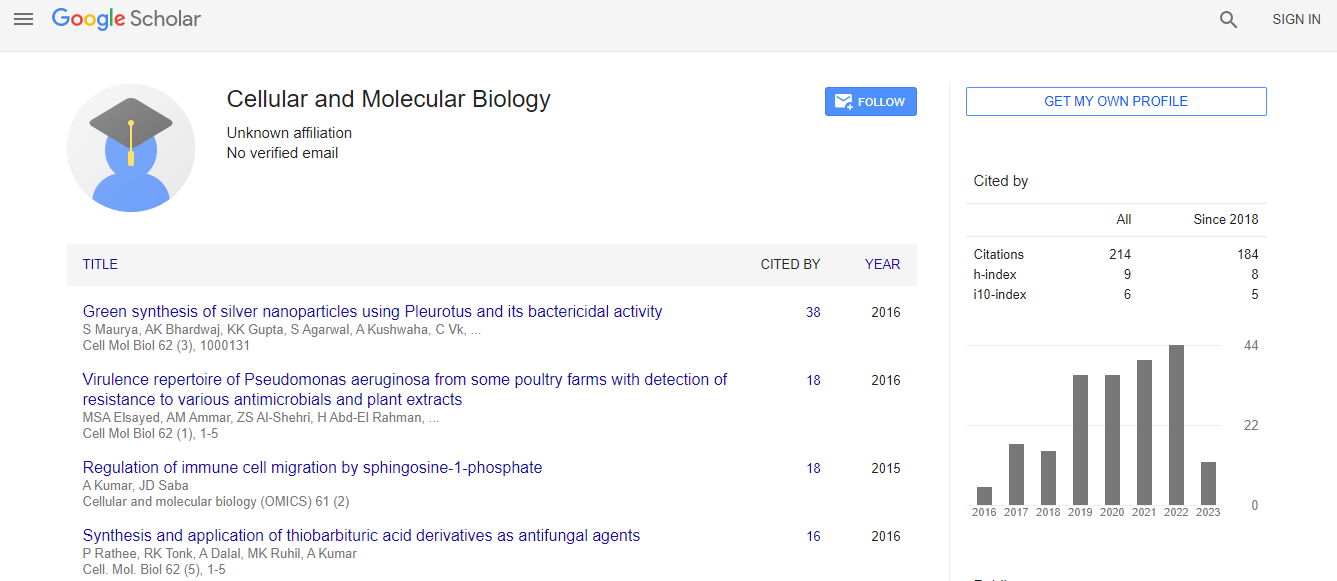Viewport: 1337px width, 581px height.
Task: Open the hamburger menu icon
Action: (x=23, y=19)
